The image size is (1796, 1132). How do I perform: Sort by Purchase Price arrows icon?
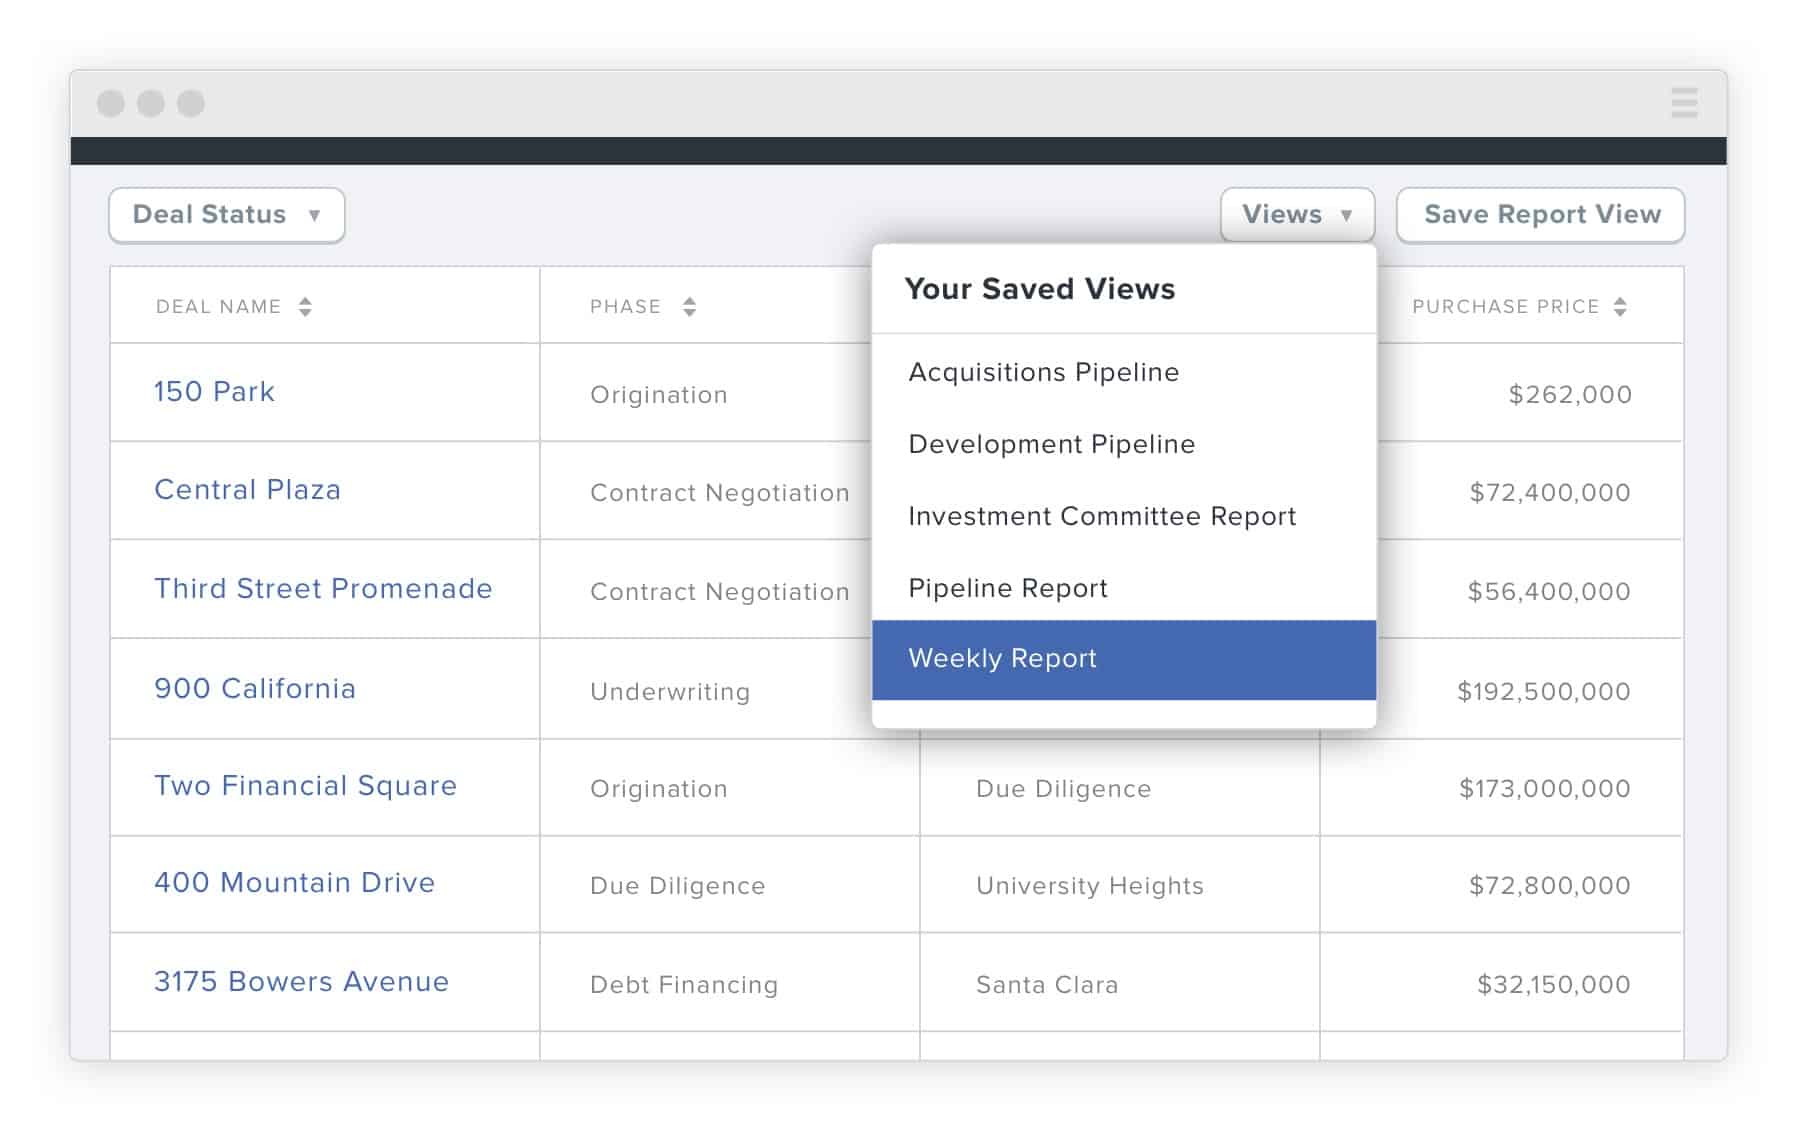coord(1620,306)
